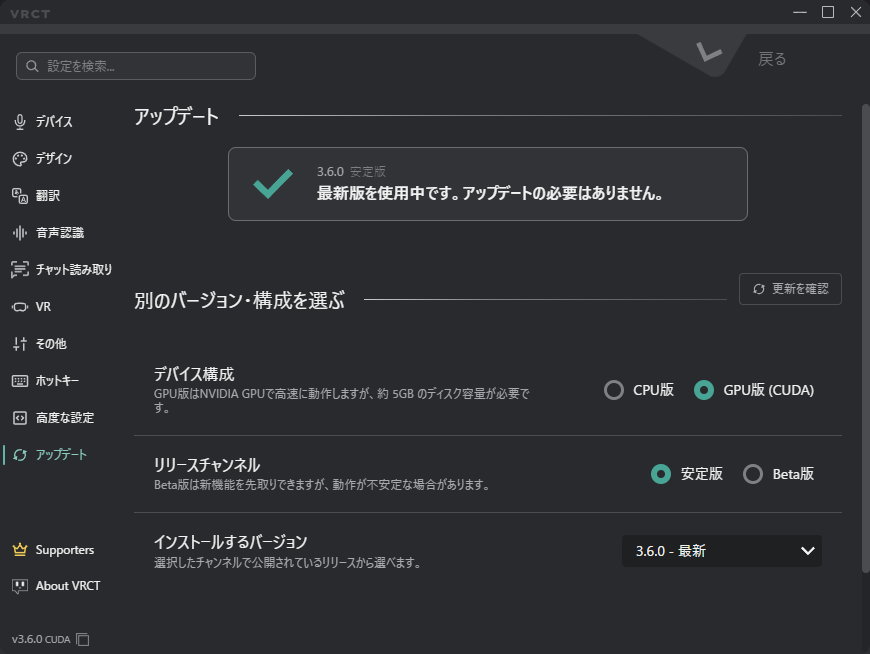The width and height of the screenshot is (870, 654).
Task: Click the 最新版を使用中です status message
Action: coord(490,193)
